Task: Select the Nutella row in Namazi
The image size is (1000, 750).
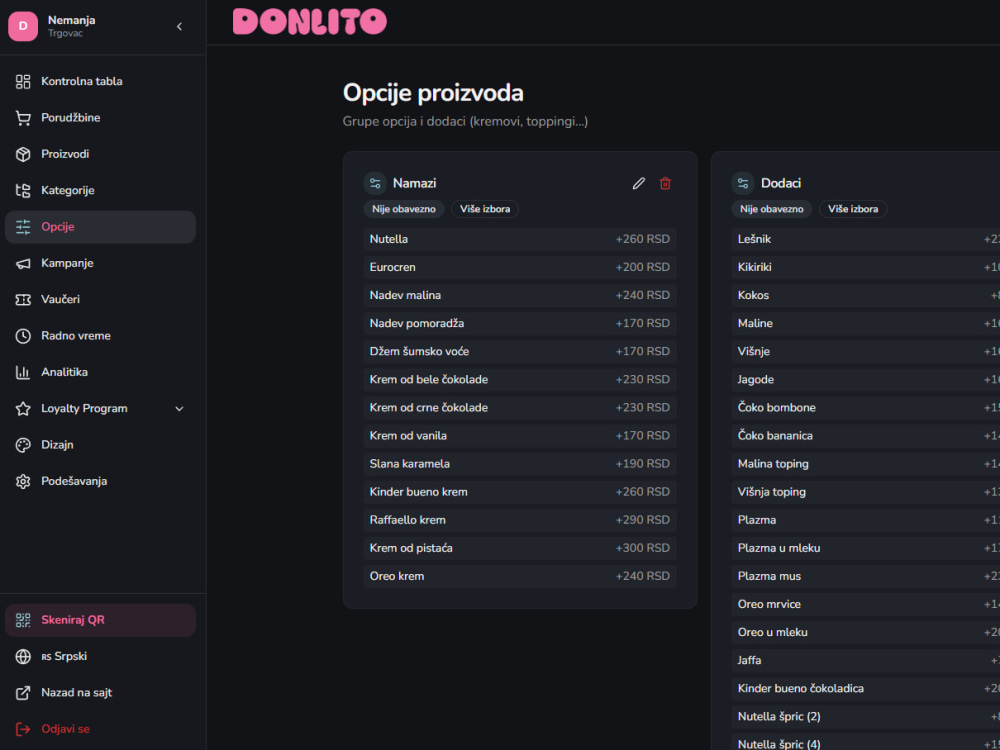Action: pos(520,239)
